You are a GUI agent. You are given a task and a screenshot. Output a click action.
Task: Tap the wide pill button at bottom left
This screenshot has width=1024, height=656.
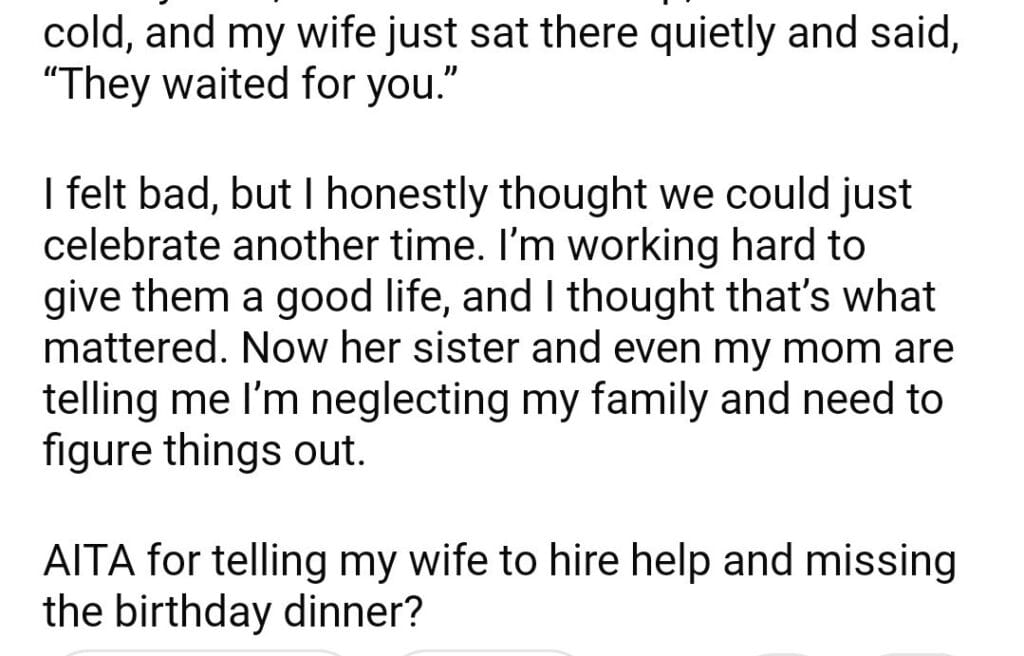coord(205,652)
